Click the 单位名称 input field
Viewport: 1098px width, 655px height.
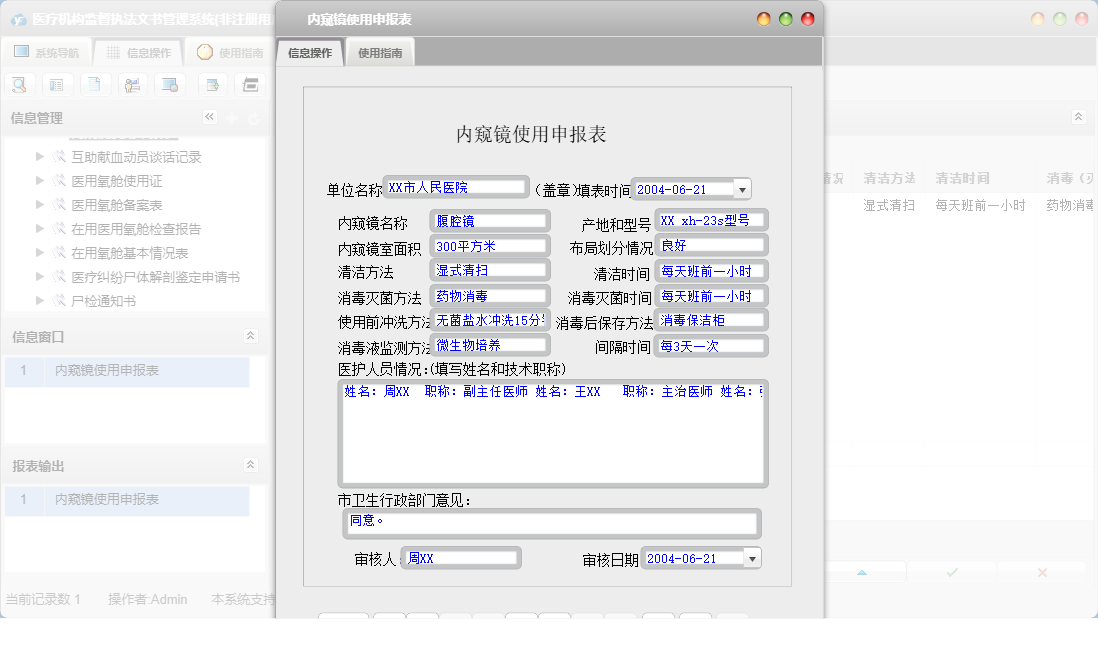pos(456,188)
